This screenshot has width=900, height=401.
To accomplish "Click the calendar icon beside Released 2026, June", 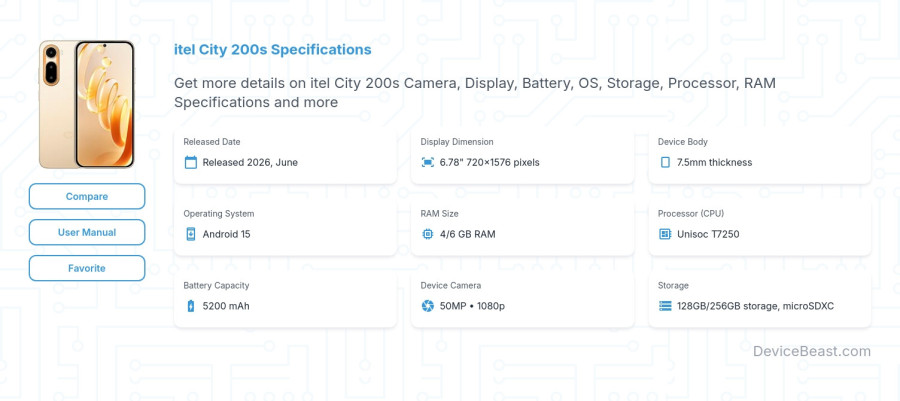I will (191, 162).
